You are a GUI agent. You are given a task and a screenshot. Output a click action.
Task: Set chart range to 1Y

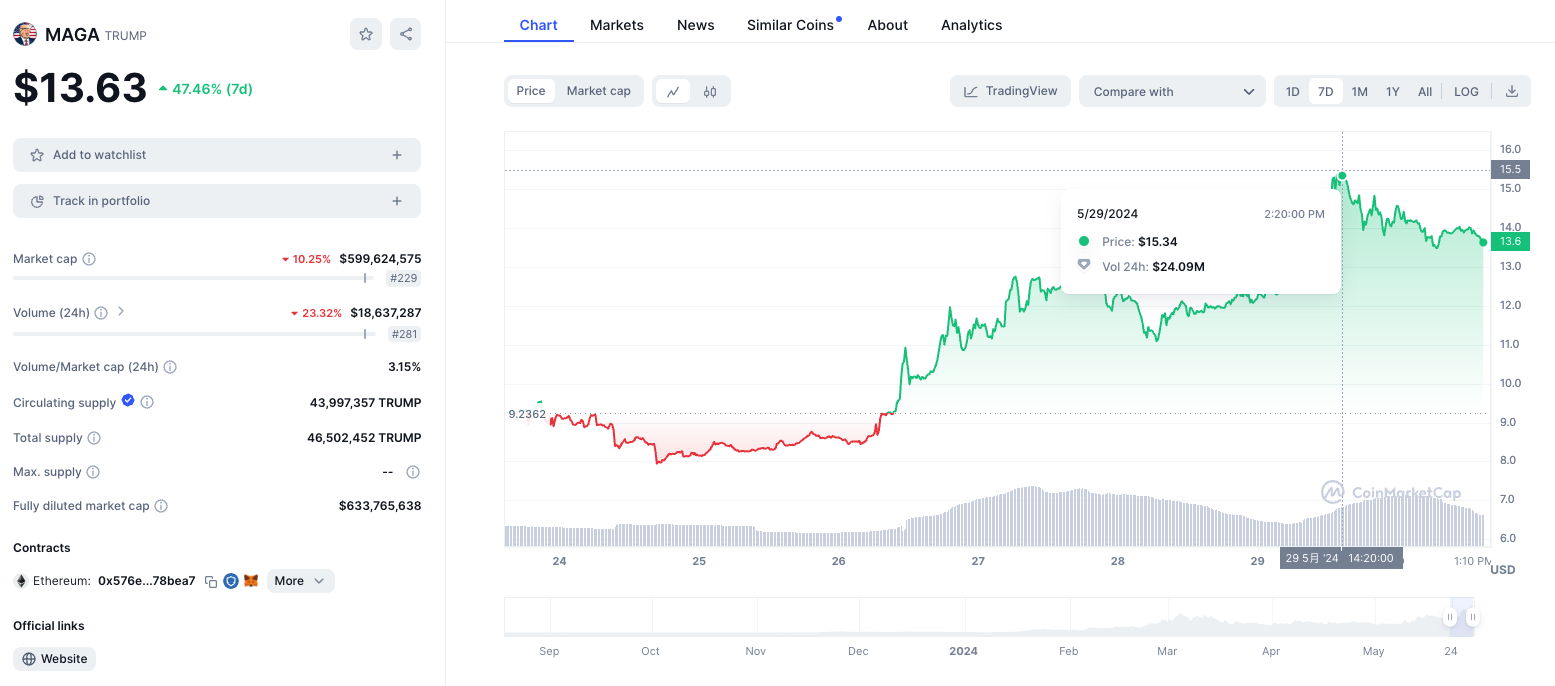[x=1392, y=91]
